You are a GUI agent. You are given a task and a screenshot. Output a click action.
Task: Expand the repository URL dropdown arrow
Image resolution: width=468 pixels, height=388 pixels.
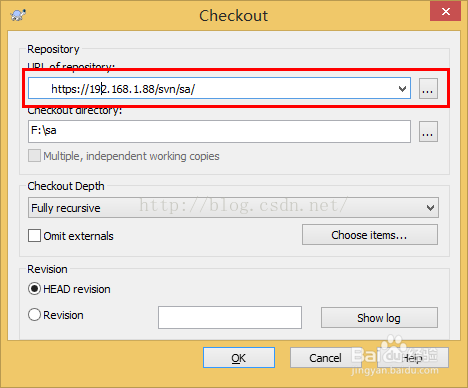402,89
